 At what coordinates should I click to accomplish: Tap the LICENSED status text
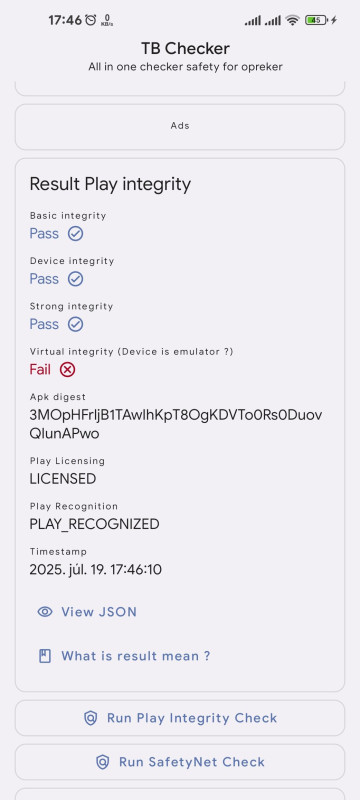[x=63, y=479]
